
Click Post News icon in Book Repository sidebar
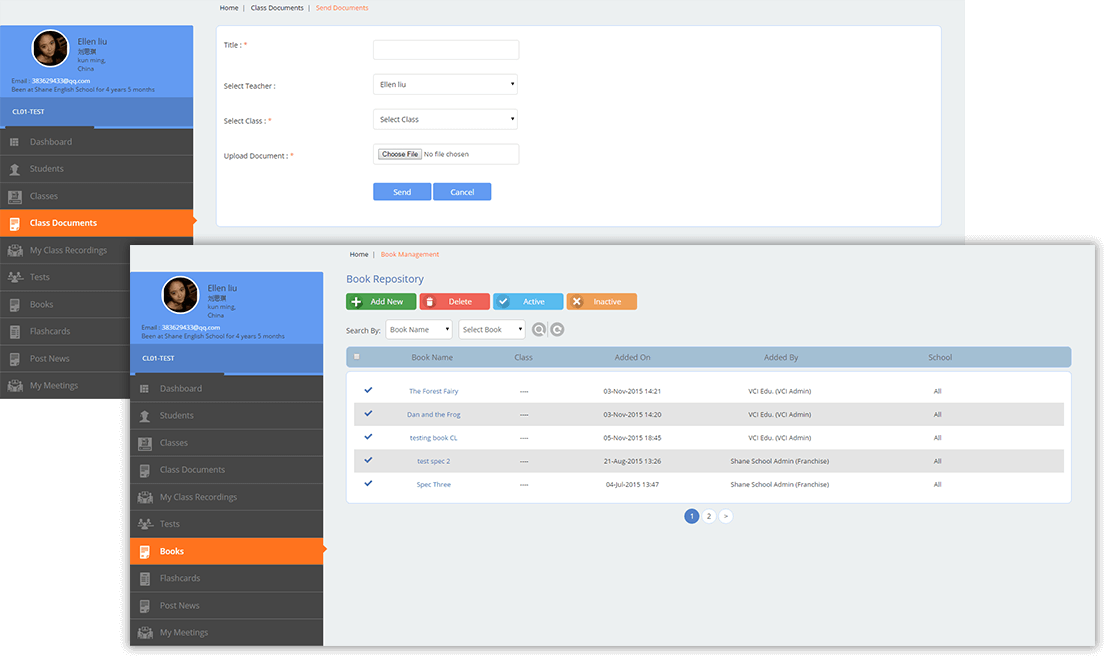[x=145, y=606]
